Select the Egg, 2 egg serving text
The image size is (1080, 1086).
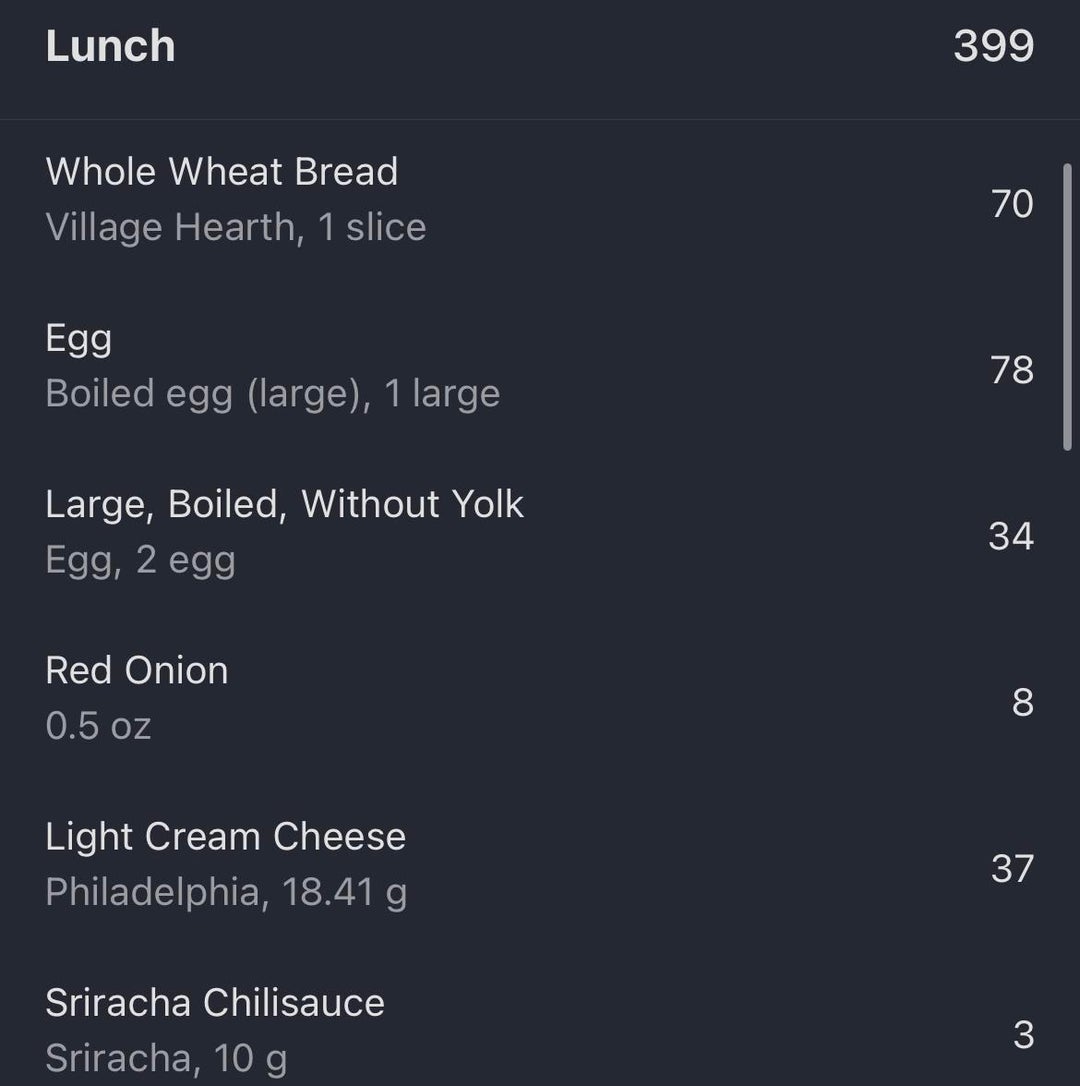coord(140,560)
